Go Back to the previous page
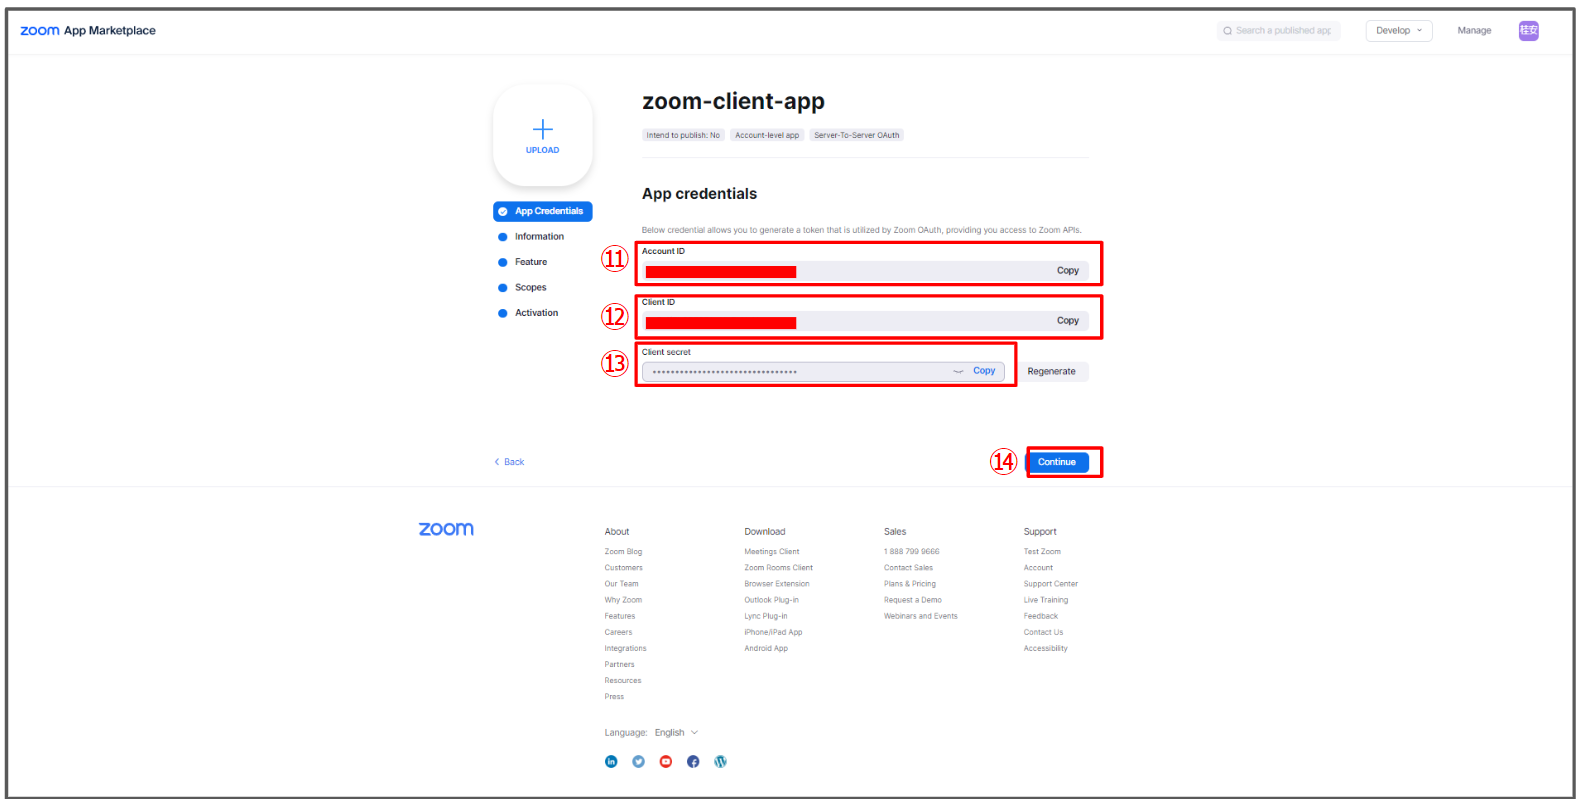Screen dimensions: 1577x802 coord(509,462)
